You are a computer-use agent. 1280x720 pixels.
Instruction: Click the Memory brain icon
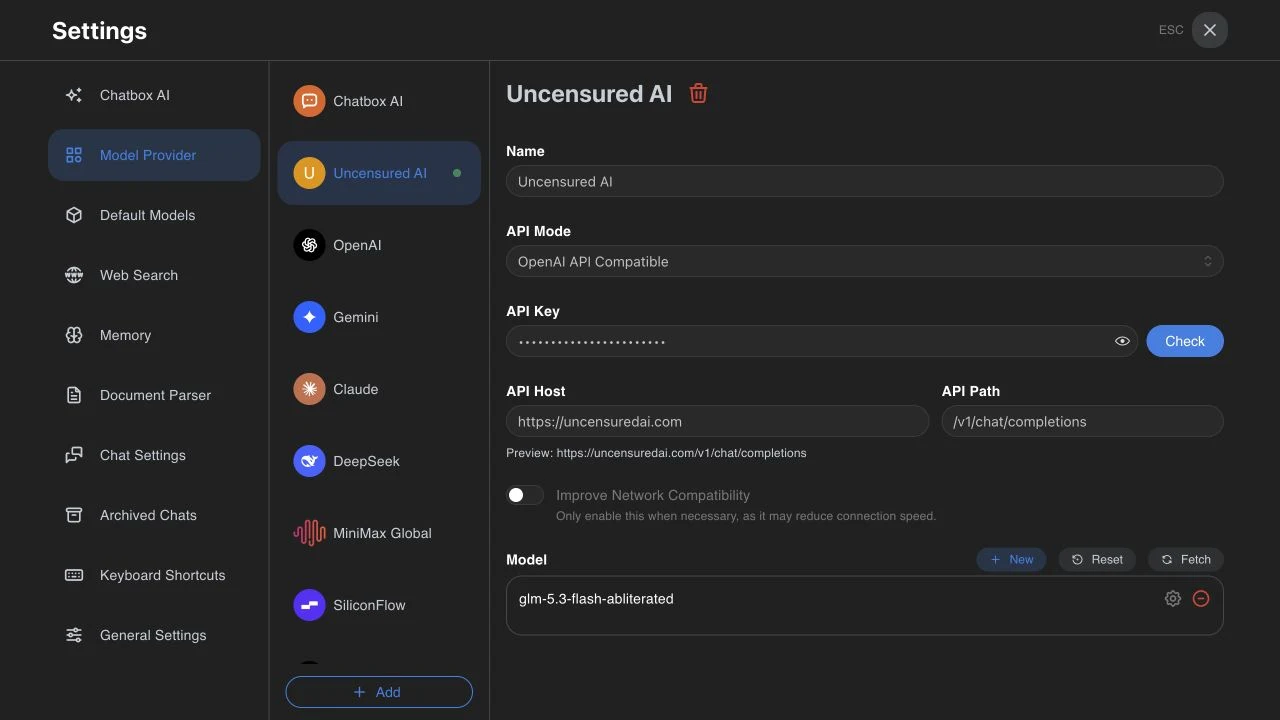coord(74,335)
